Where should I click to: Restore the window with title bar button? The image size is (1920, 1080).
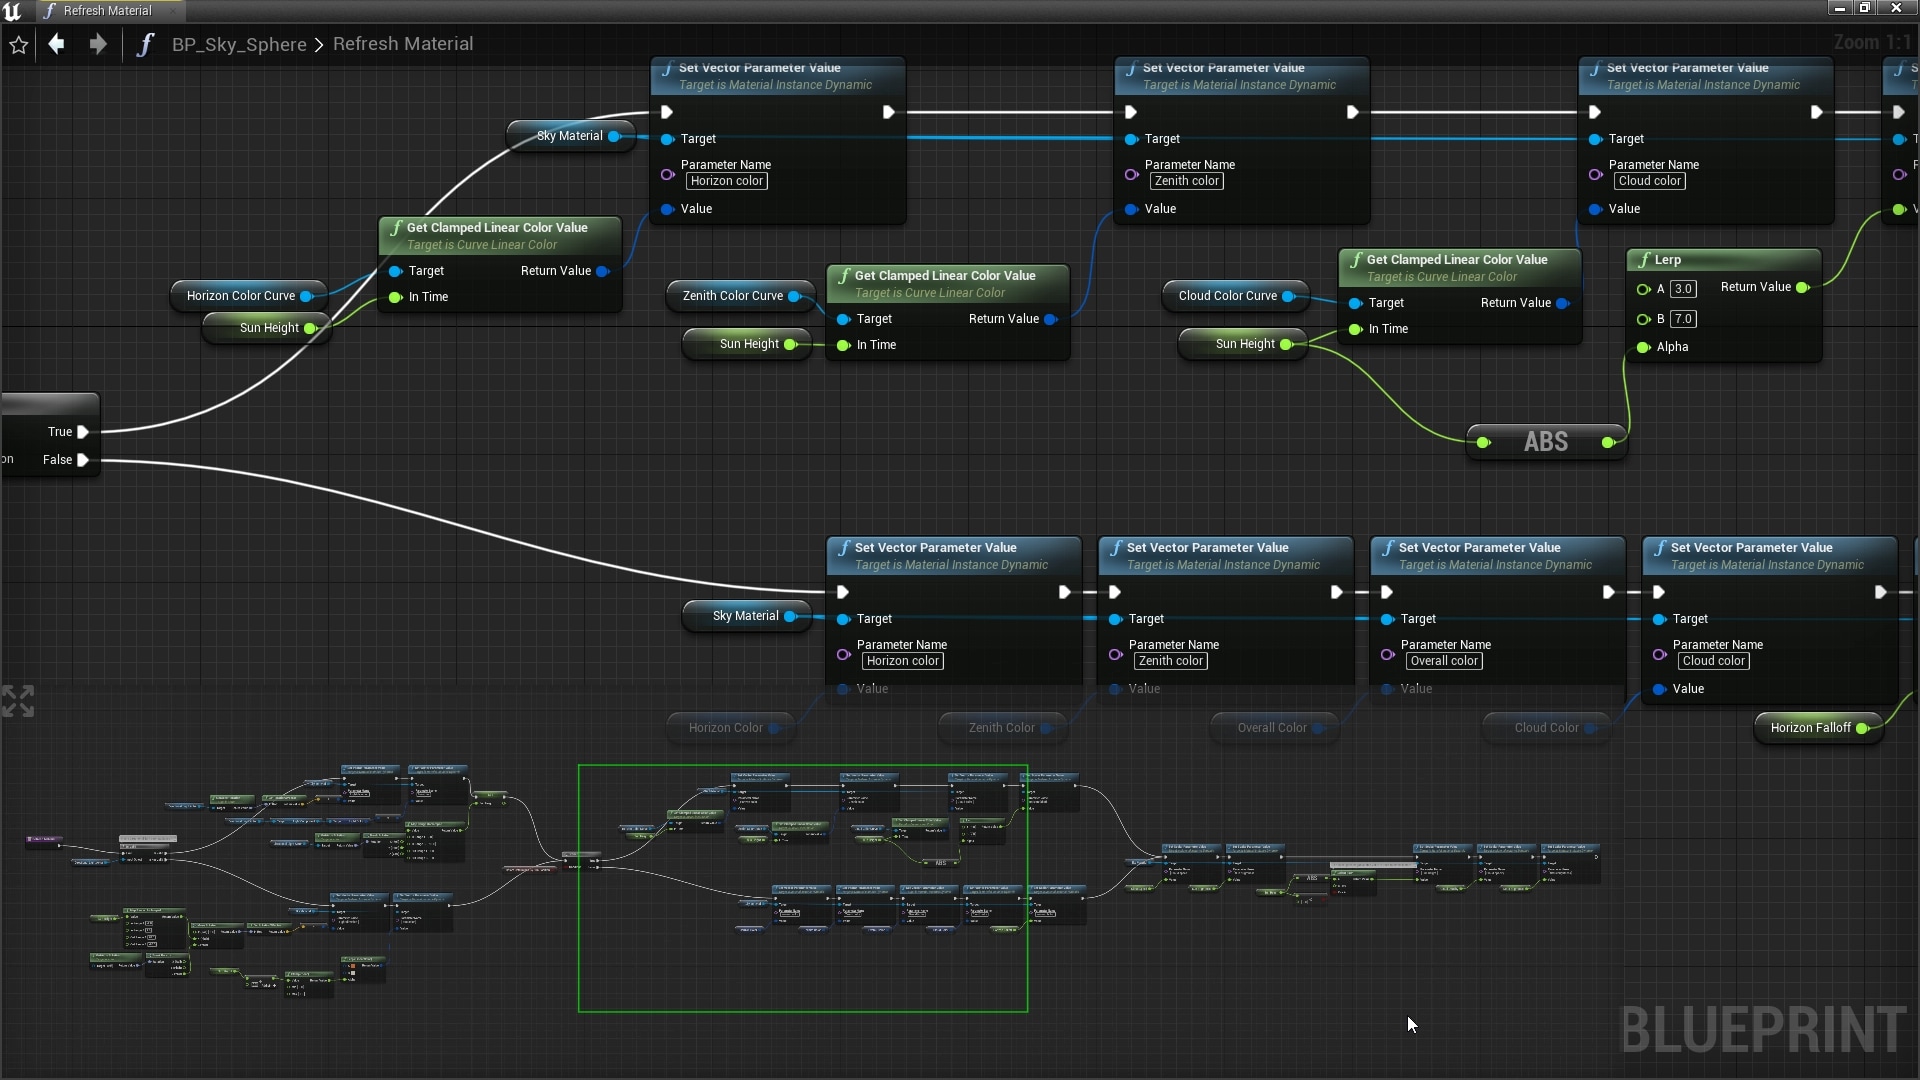[x=1865, y=8]
